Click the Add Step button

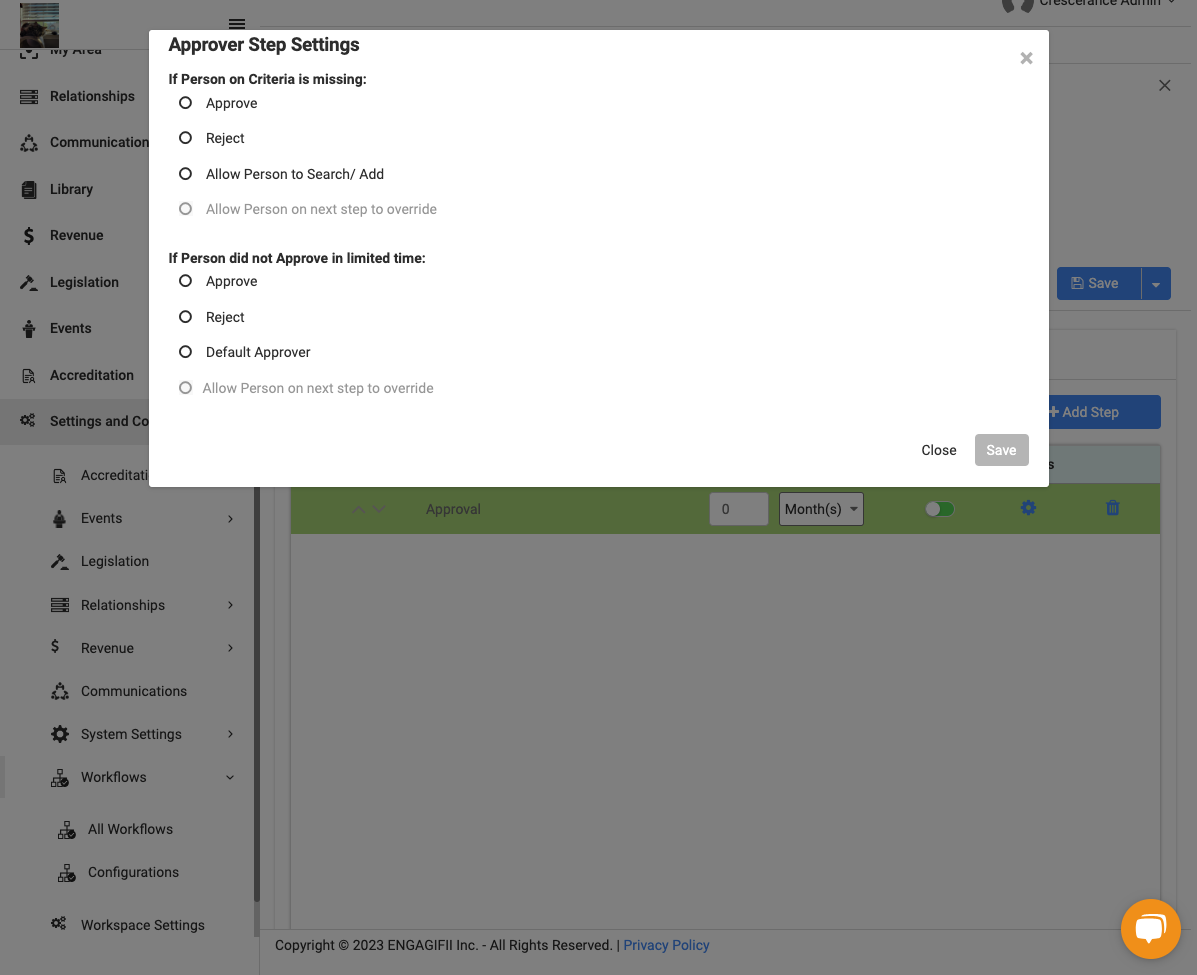tap(1105, 412)
